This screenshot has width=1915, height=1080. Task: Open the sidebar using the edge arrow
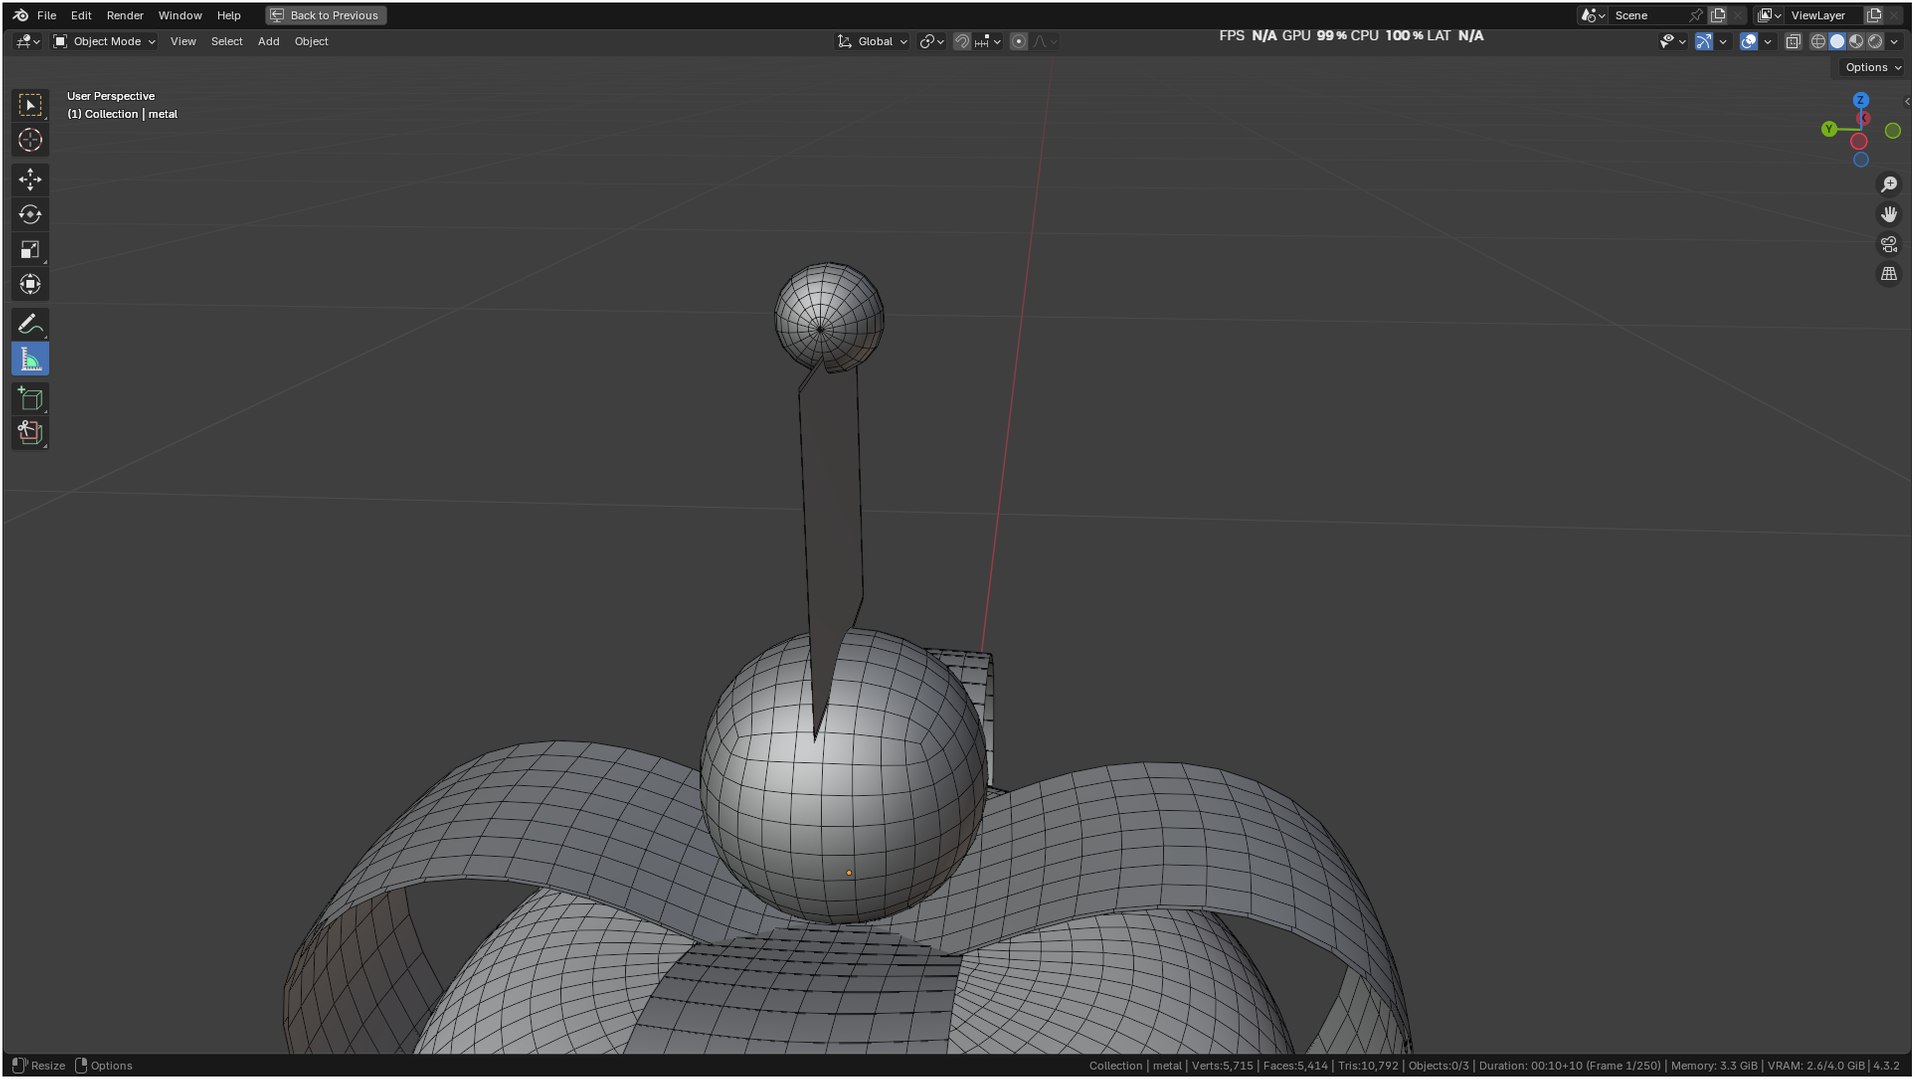coord(1907,101)
